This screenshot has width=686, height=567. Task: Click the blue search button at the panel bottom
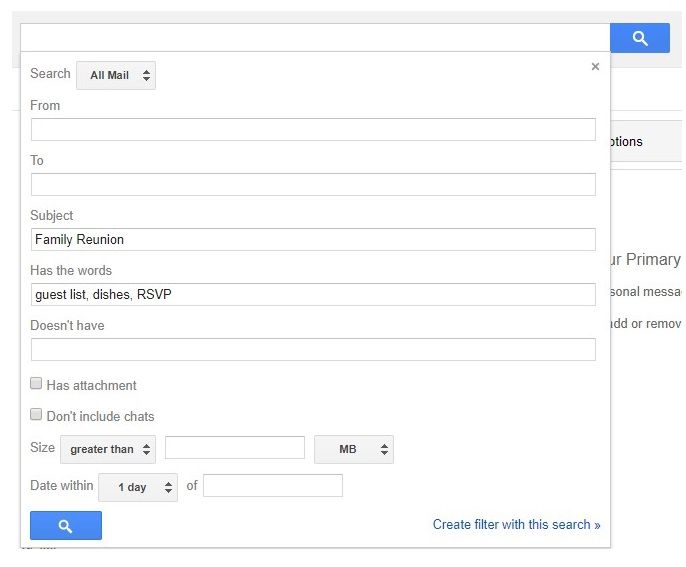coord(66,525)
